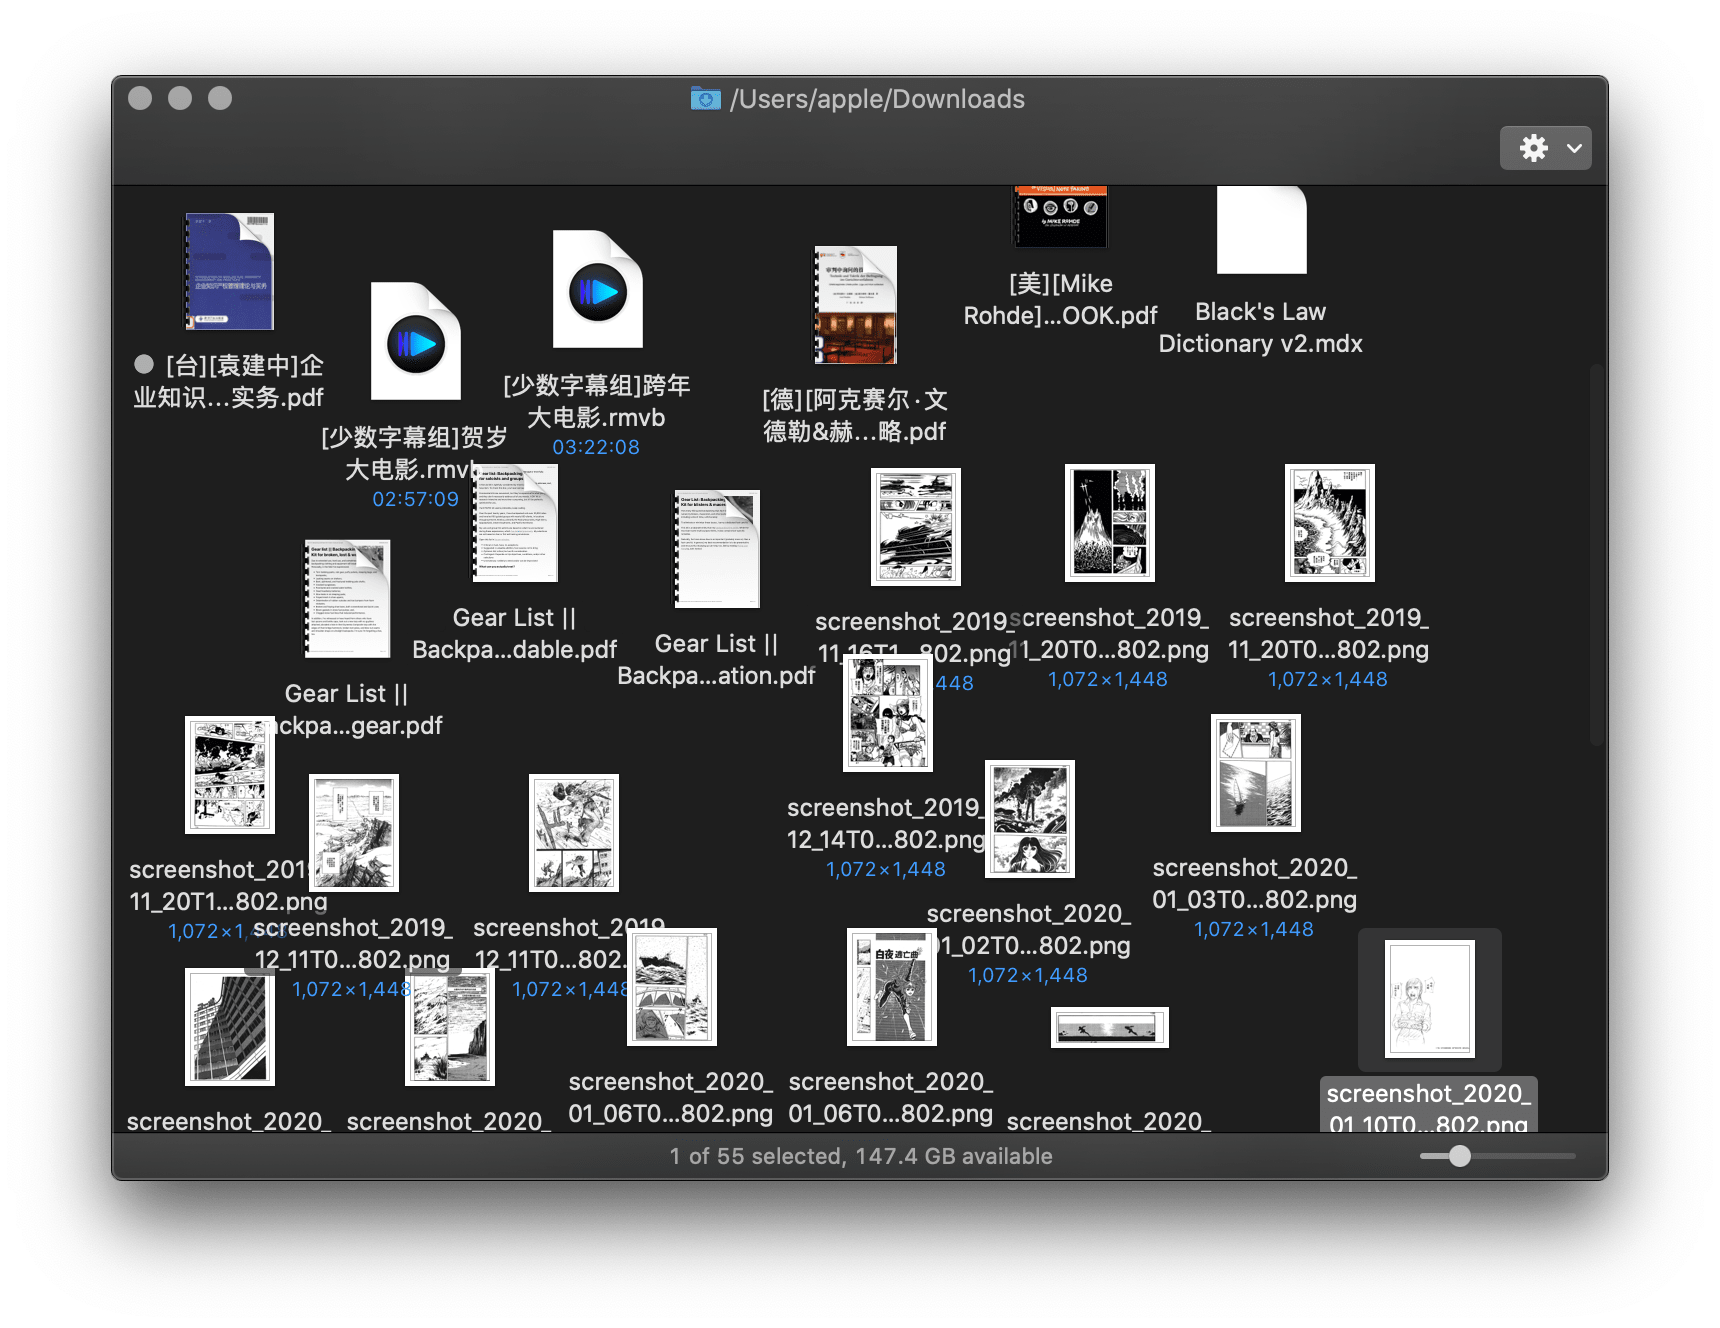Screen dimensions: 1720x1328
Task: Select the Mike Rohde PDF file icon
Action: pyautogui.click(x=1060, y=216)
